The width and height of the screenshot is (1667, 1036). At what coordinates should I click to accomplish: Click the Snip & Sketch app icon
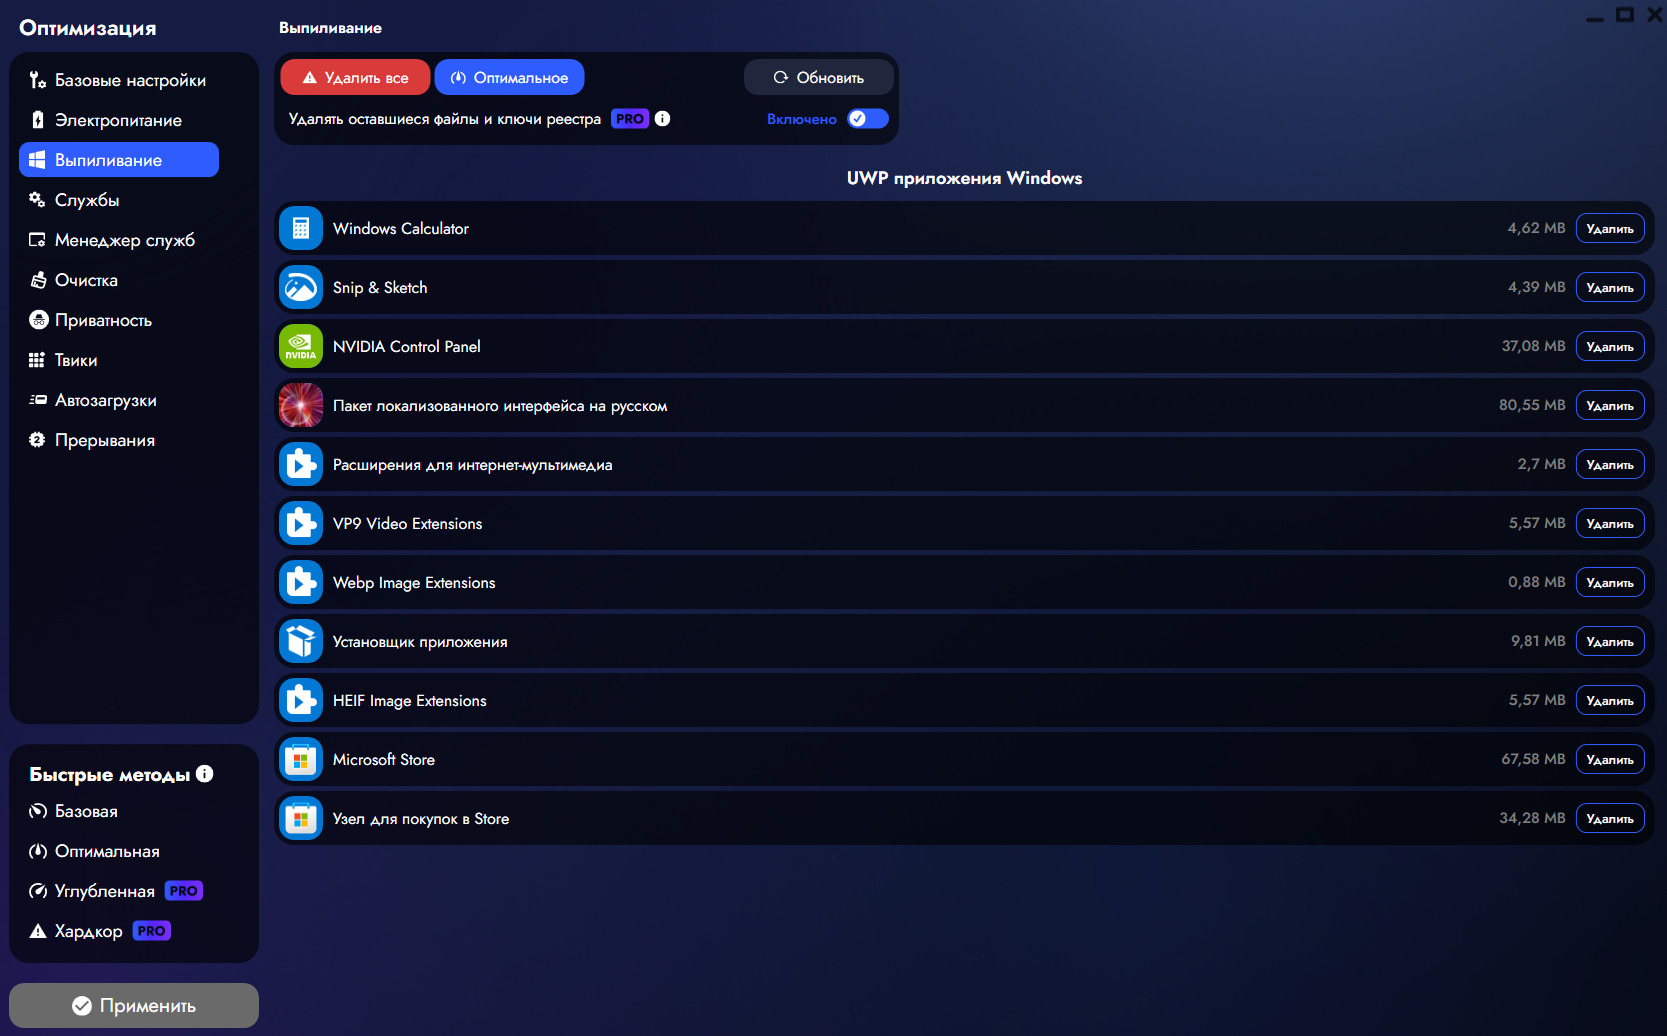tap(301, 287)
